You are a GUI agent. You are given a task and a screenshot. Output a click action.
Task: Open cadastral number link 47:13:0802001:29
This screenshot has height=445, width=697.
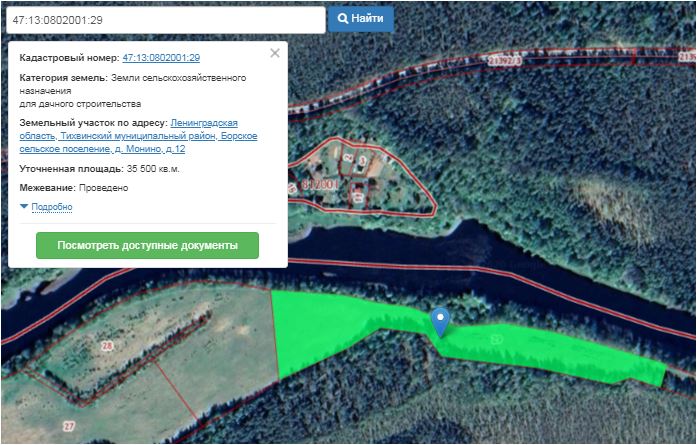coord(161,58)
